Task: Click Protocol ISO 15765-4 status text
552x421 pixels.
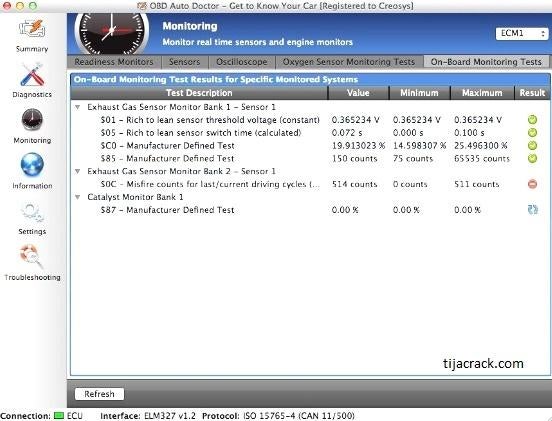Action: click(x=278, y=416)
